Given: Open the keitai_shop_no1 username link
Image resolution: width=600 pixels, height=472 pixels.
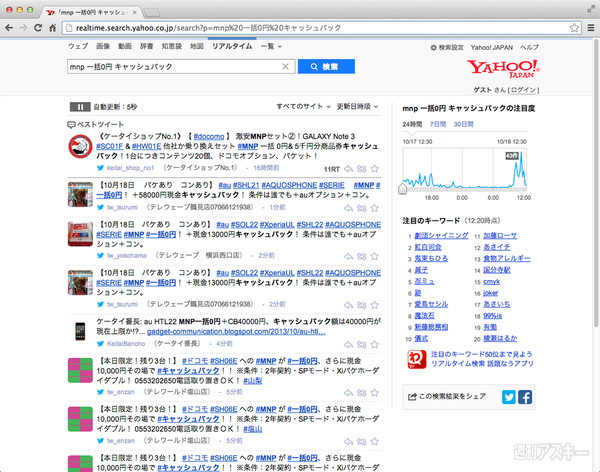Looking at the screenshot, I should click(130, 168).
